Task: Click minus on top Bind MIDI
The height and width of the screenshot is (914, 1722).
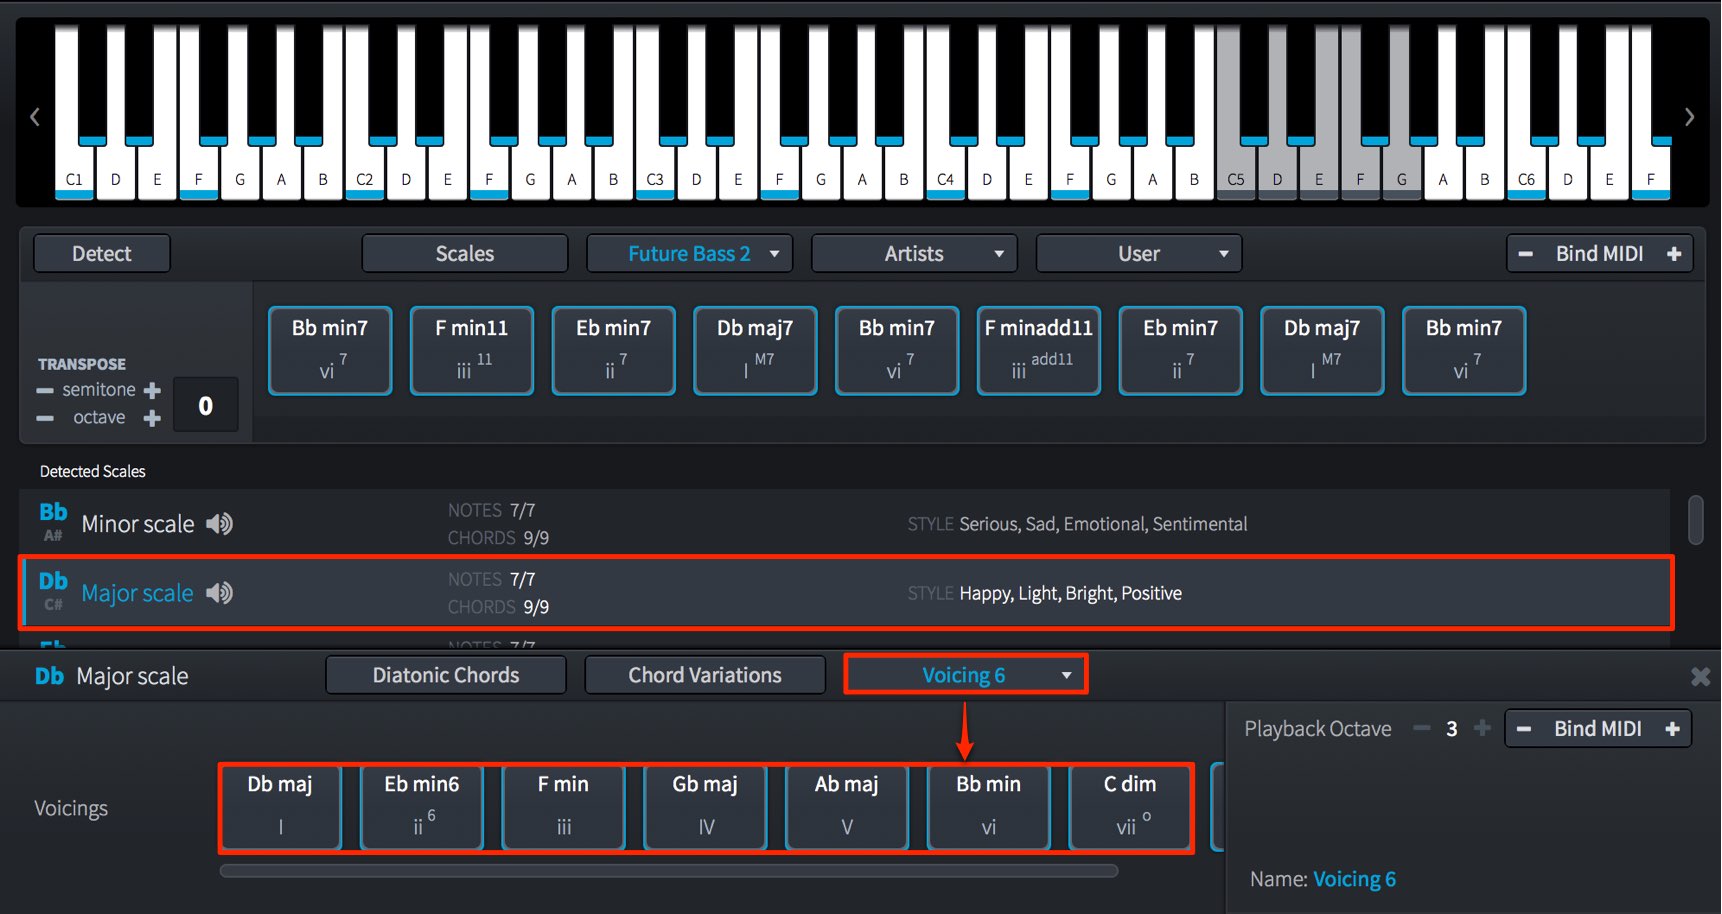Action: click(1525, 254)
